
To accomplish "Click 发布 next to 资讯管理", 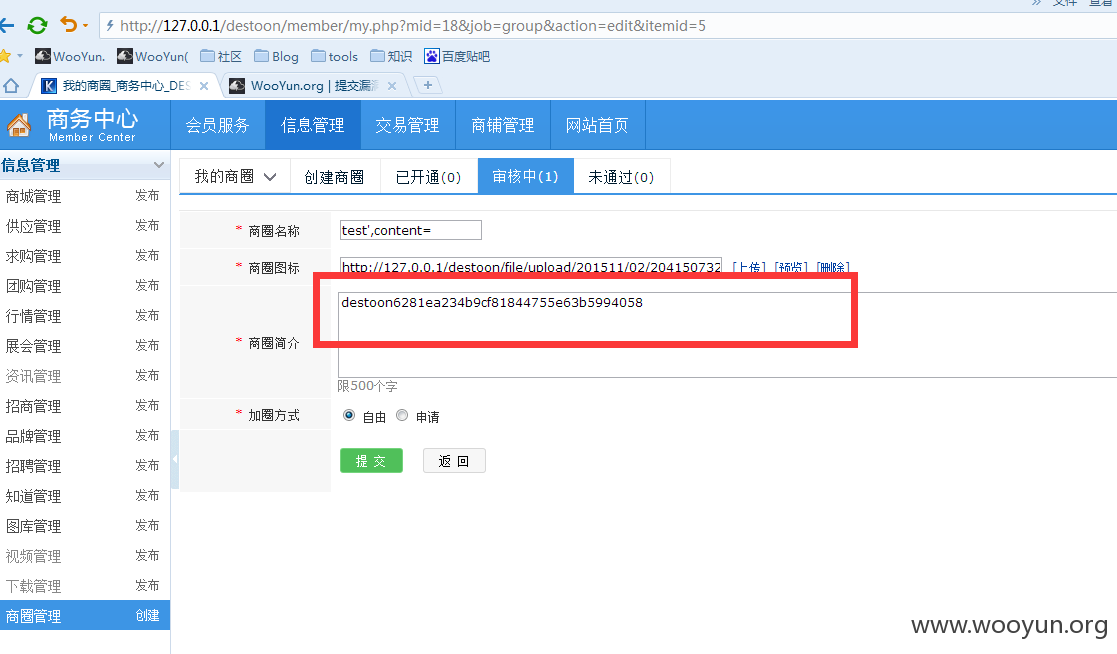I will [x=147, y=375].
